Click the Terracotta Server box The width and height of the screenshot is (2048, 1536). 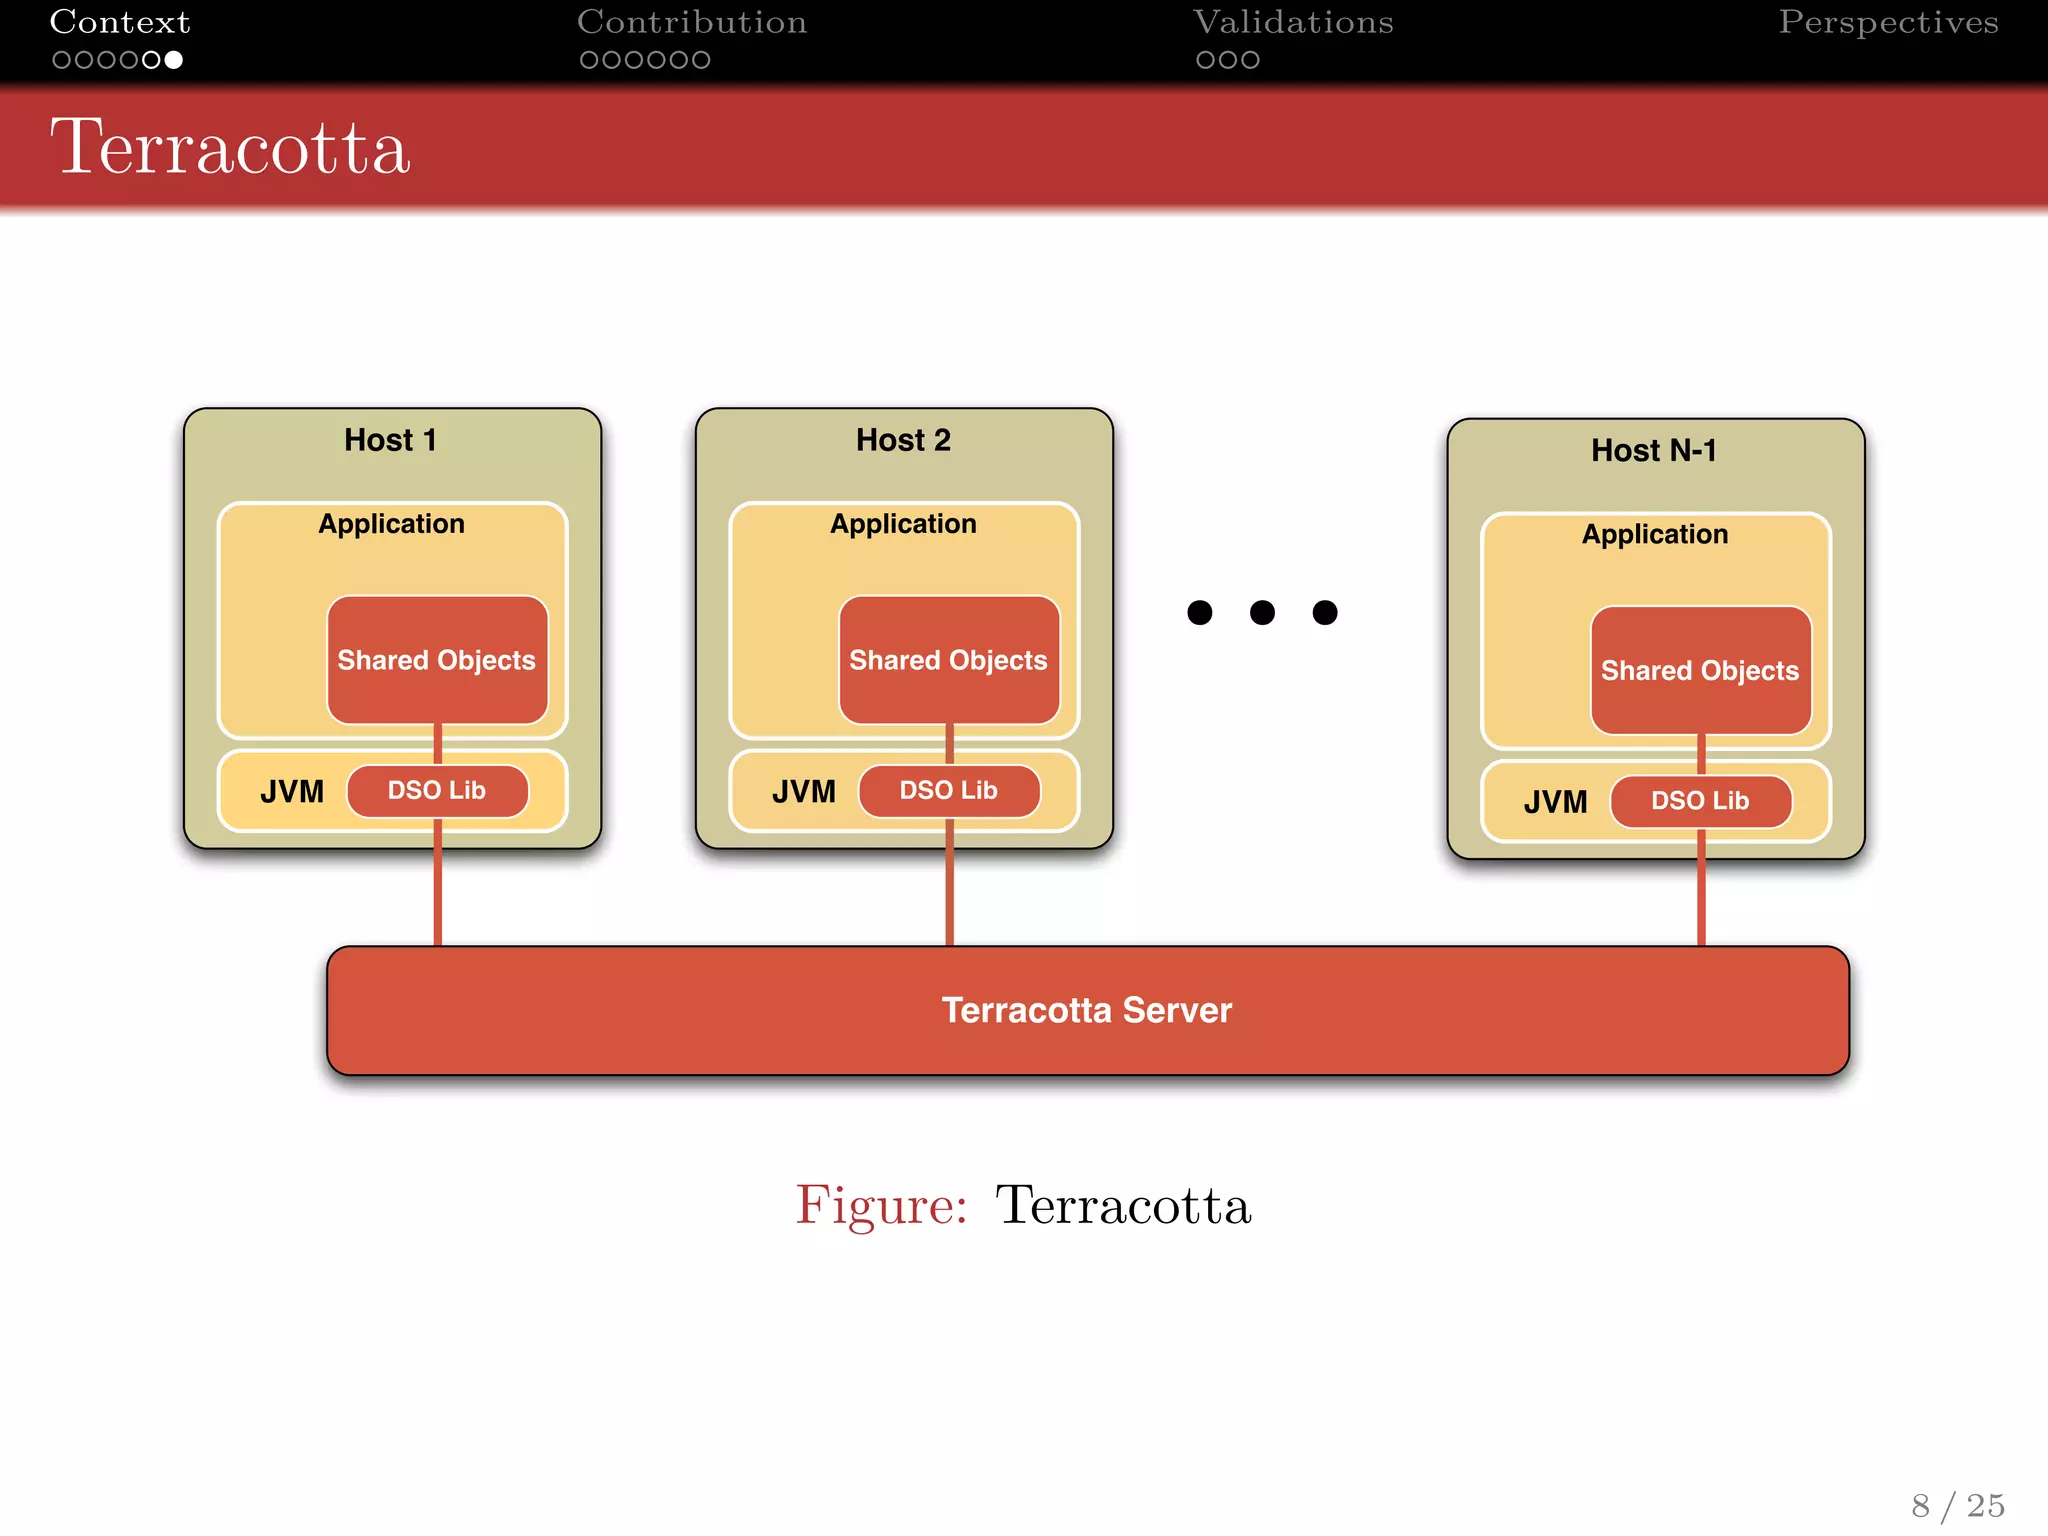1088,1011
